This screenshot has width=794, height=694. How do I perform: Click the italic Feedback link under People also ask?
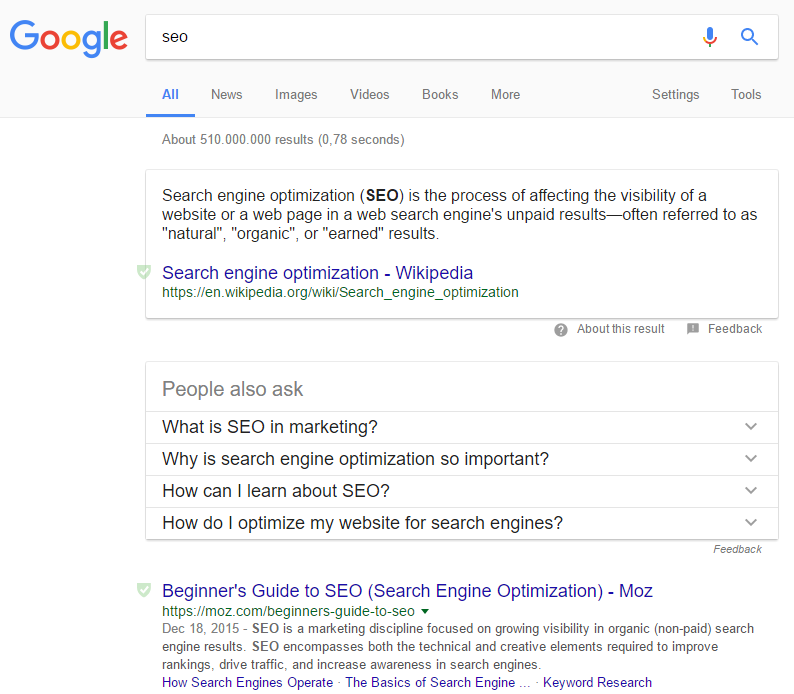point(737,549)
